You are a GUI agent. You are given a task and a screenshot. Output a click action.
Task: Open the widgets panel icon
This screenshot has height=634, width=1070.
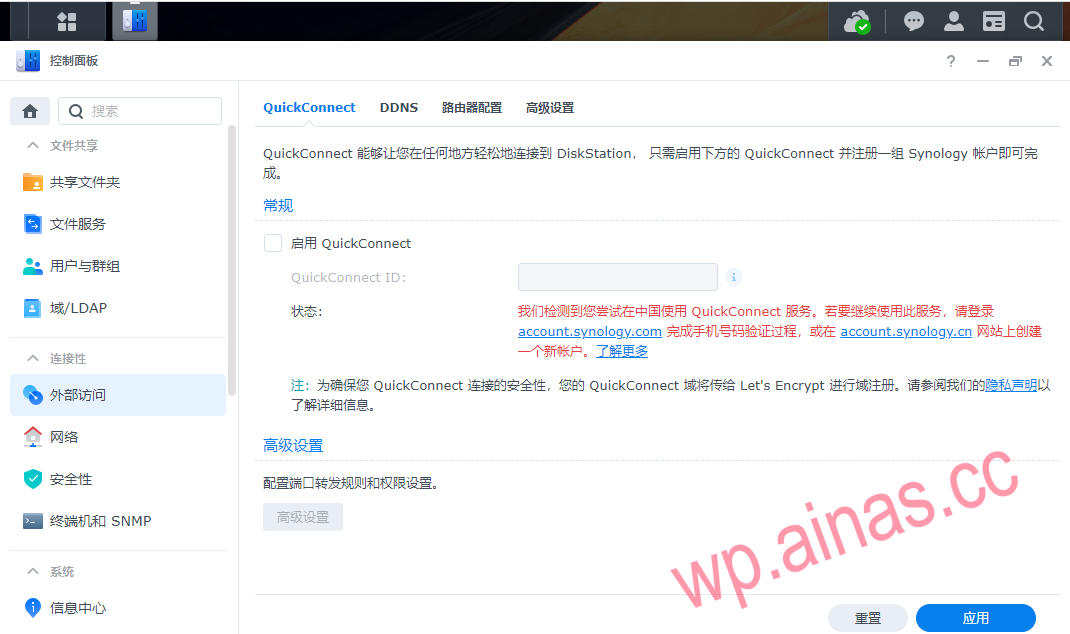994,21
